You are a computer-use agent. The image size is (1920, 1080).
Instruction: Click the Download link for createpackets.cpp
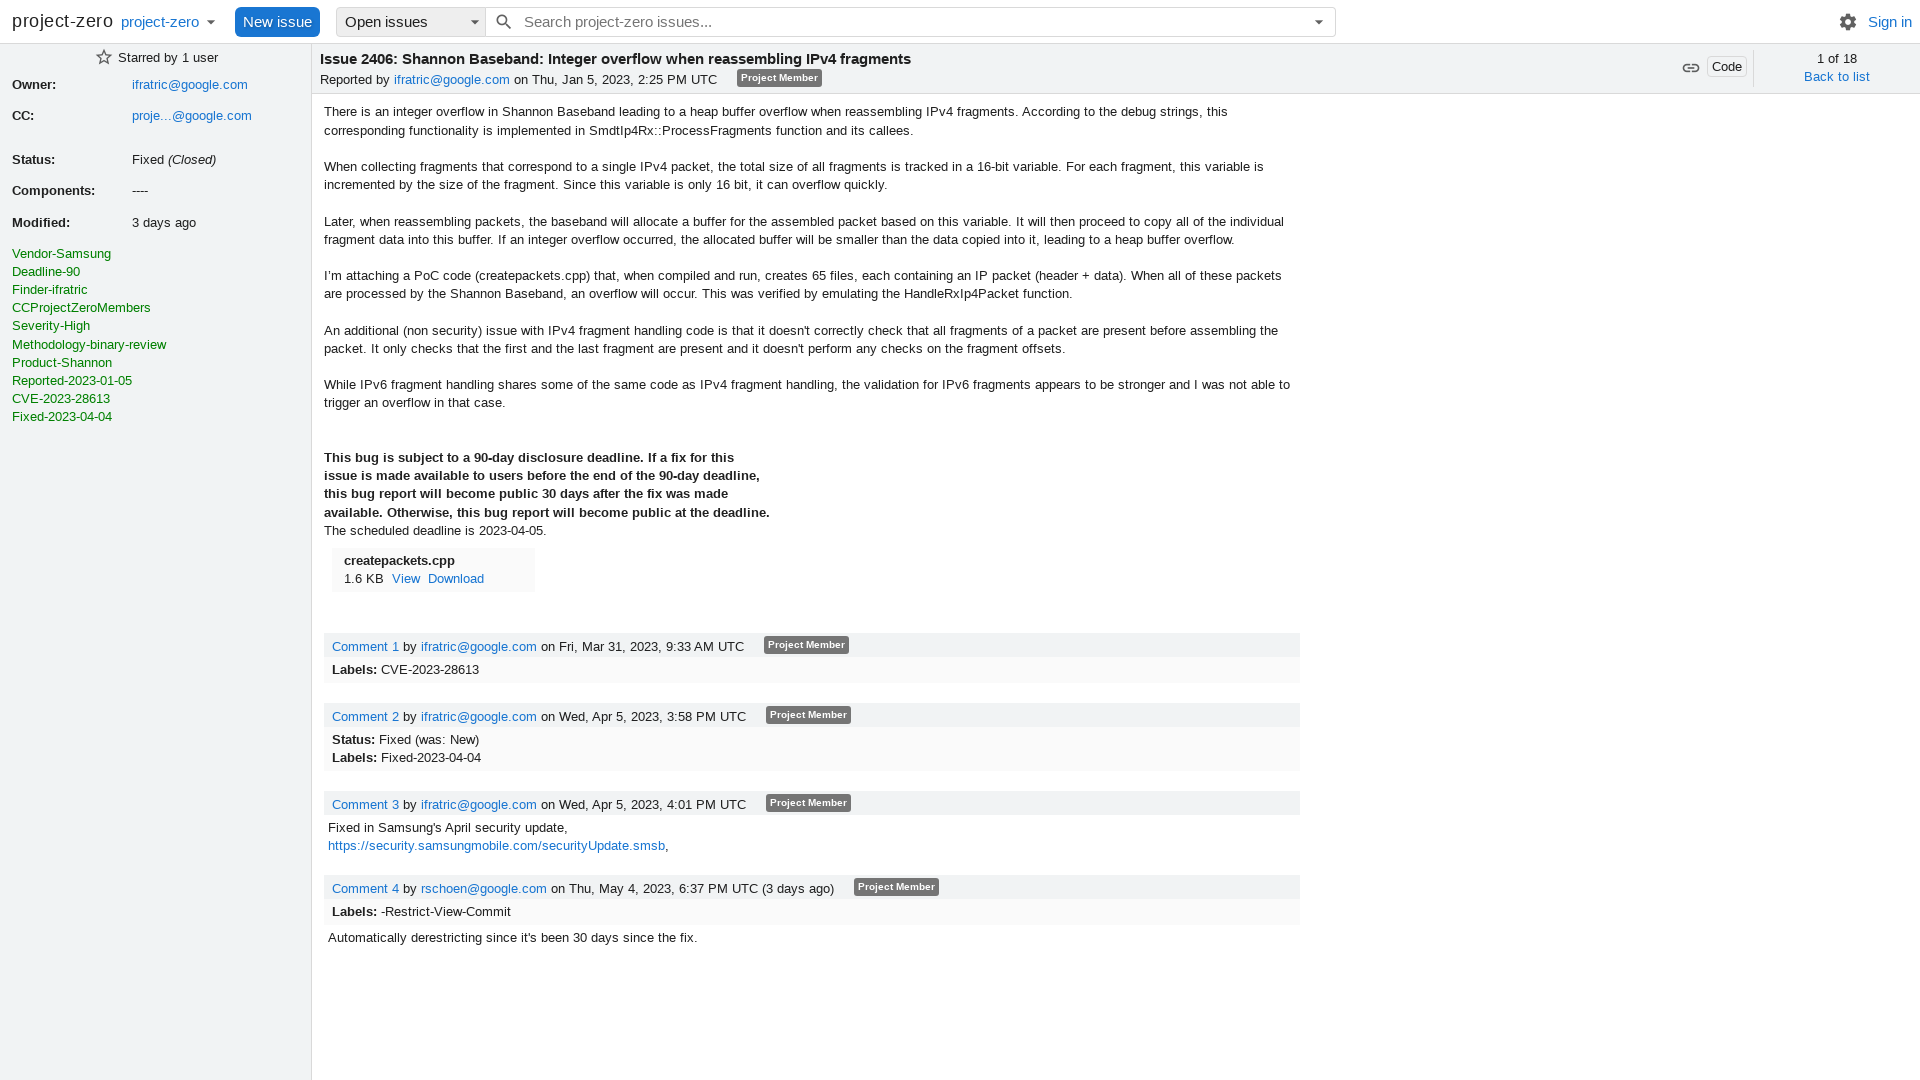pos(456,578)
